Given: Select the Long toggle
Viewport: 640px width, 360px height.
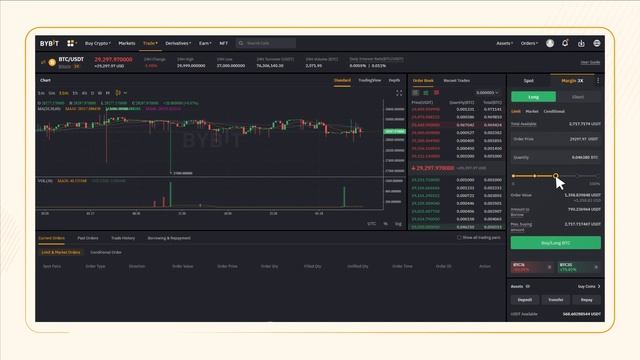Looking at the screenshot, I should click(x=533, y=97).
